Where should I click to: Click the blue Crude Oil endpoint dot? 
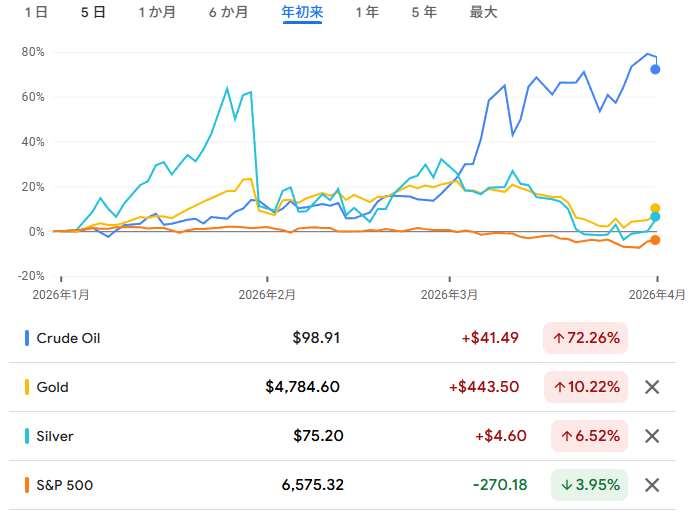(x=655, y=69)
